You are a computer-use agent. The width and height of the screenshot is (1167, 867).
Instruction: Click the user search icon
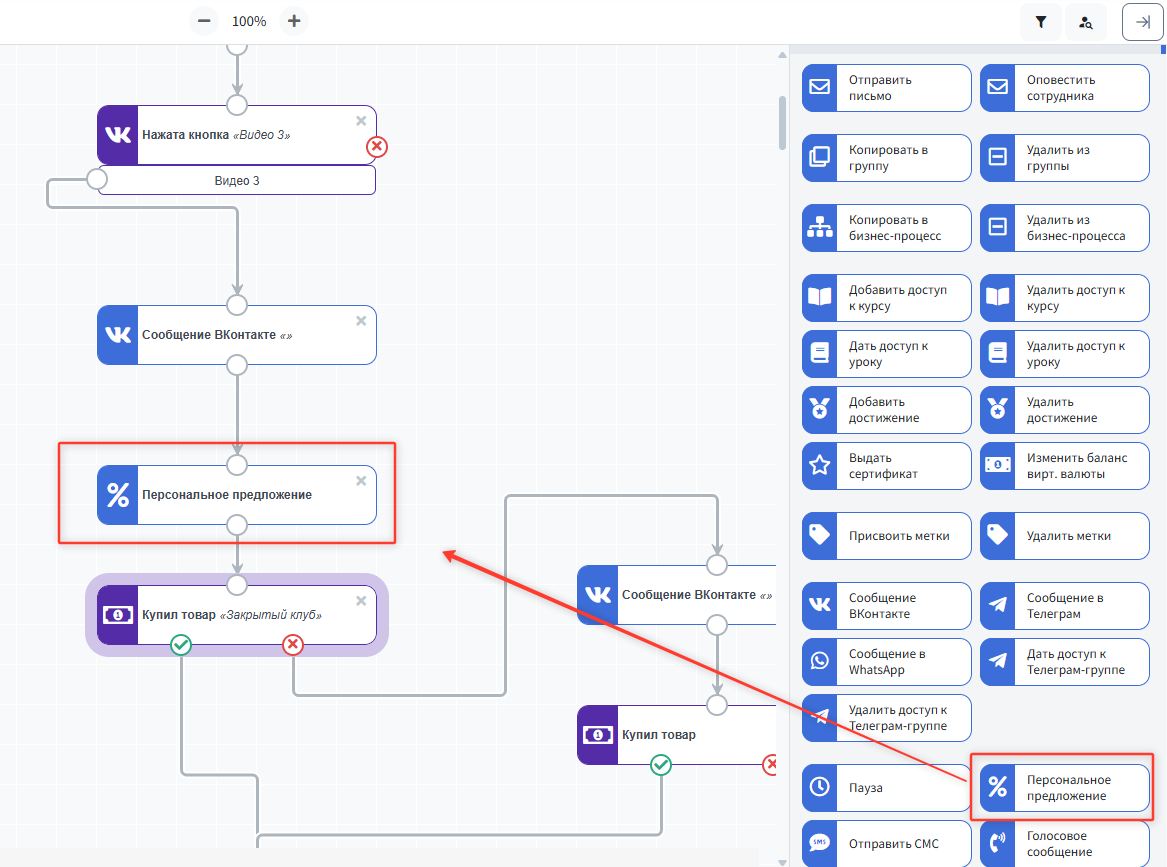1086,21
